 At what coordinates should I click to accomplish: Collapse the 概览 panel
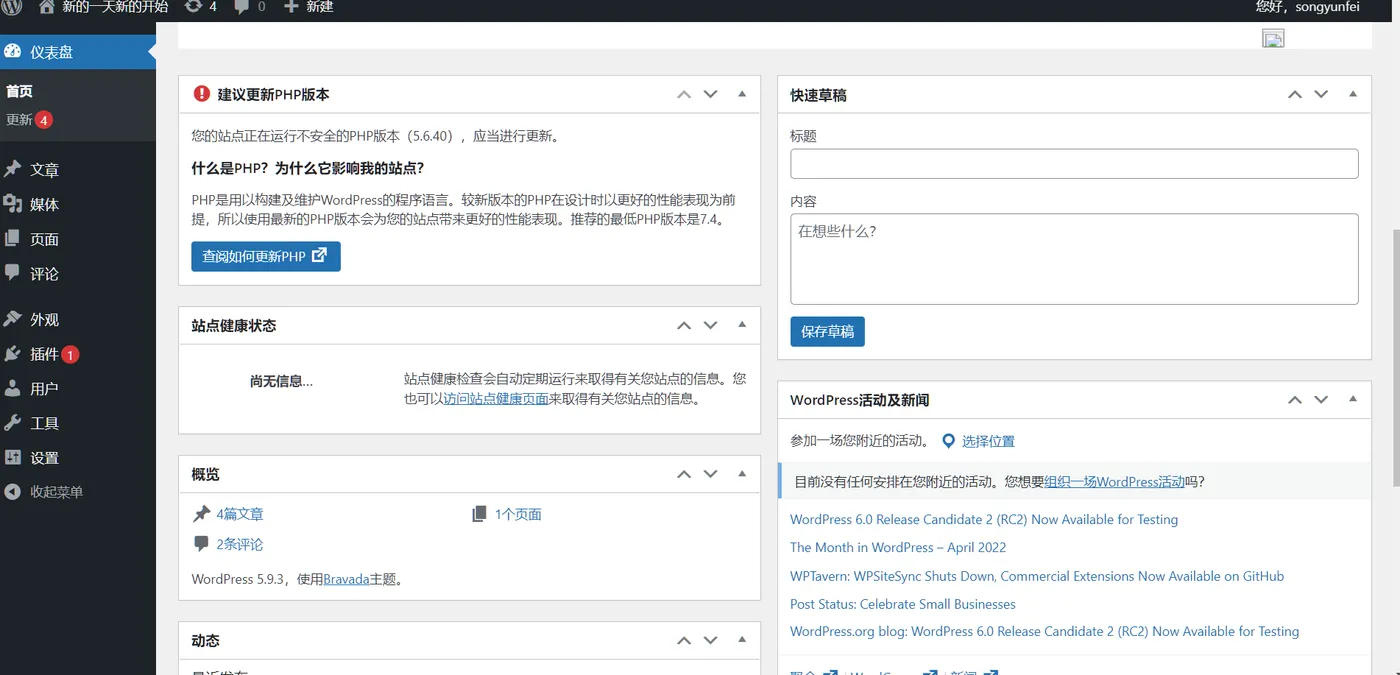[x=742, y=474]
